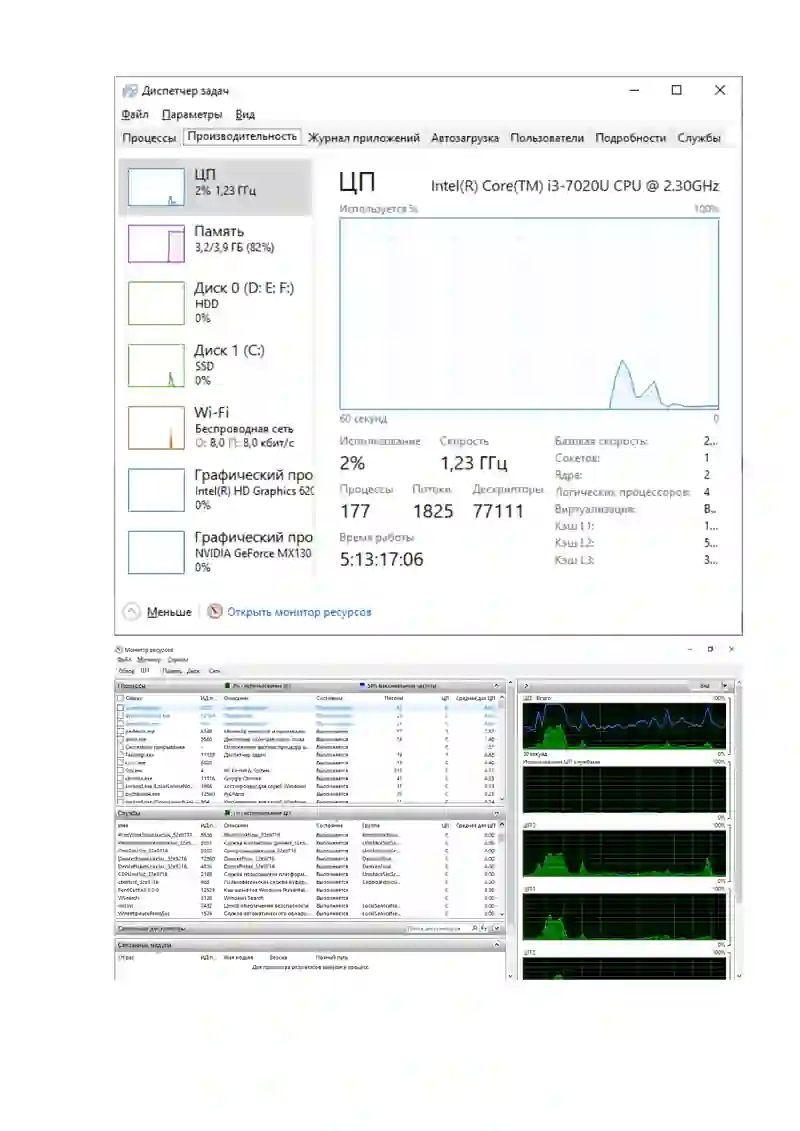Open the Вид menu in Task Manager
Screen dimensions: 800x1131
click(x=245, y=114)
